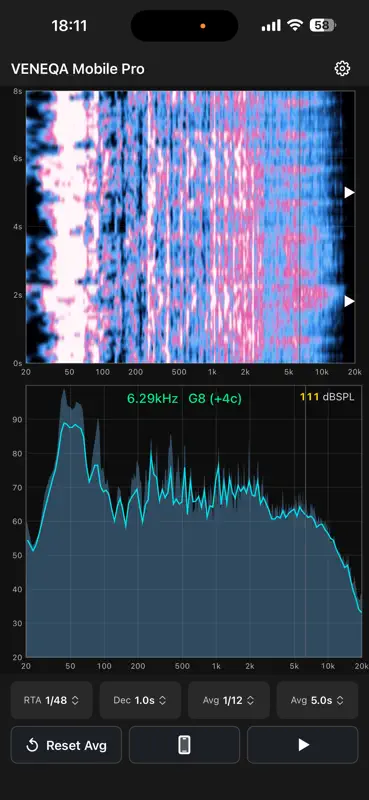Viewport: 369px width, 800px height.
Task: Open the RTA 1/48 resolution dropdown
Action: 52,700
